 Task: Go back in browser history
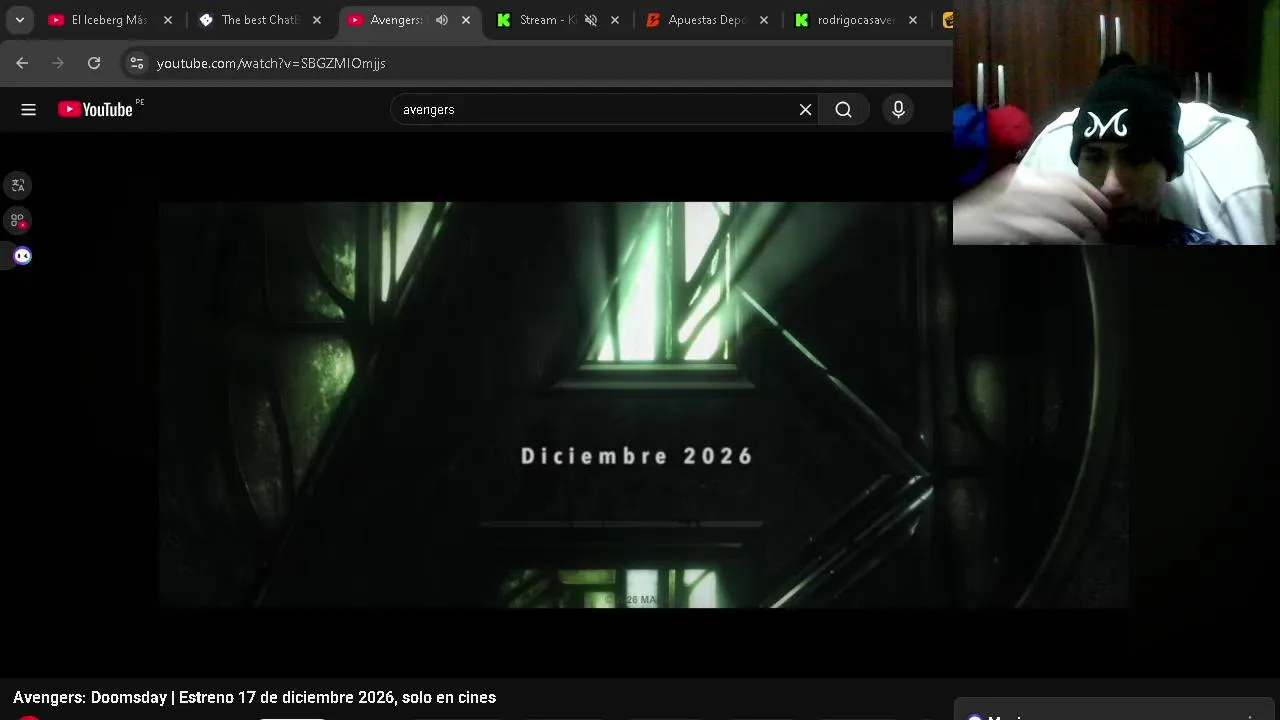[22, 63]
